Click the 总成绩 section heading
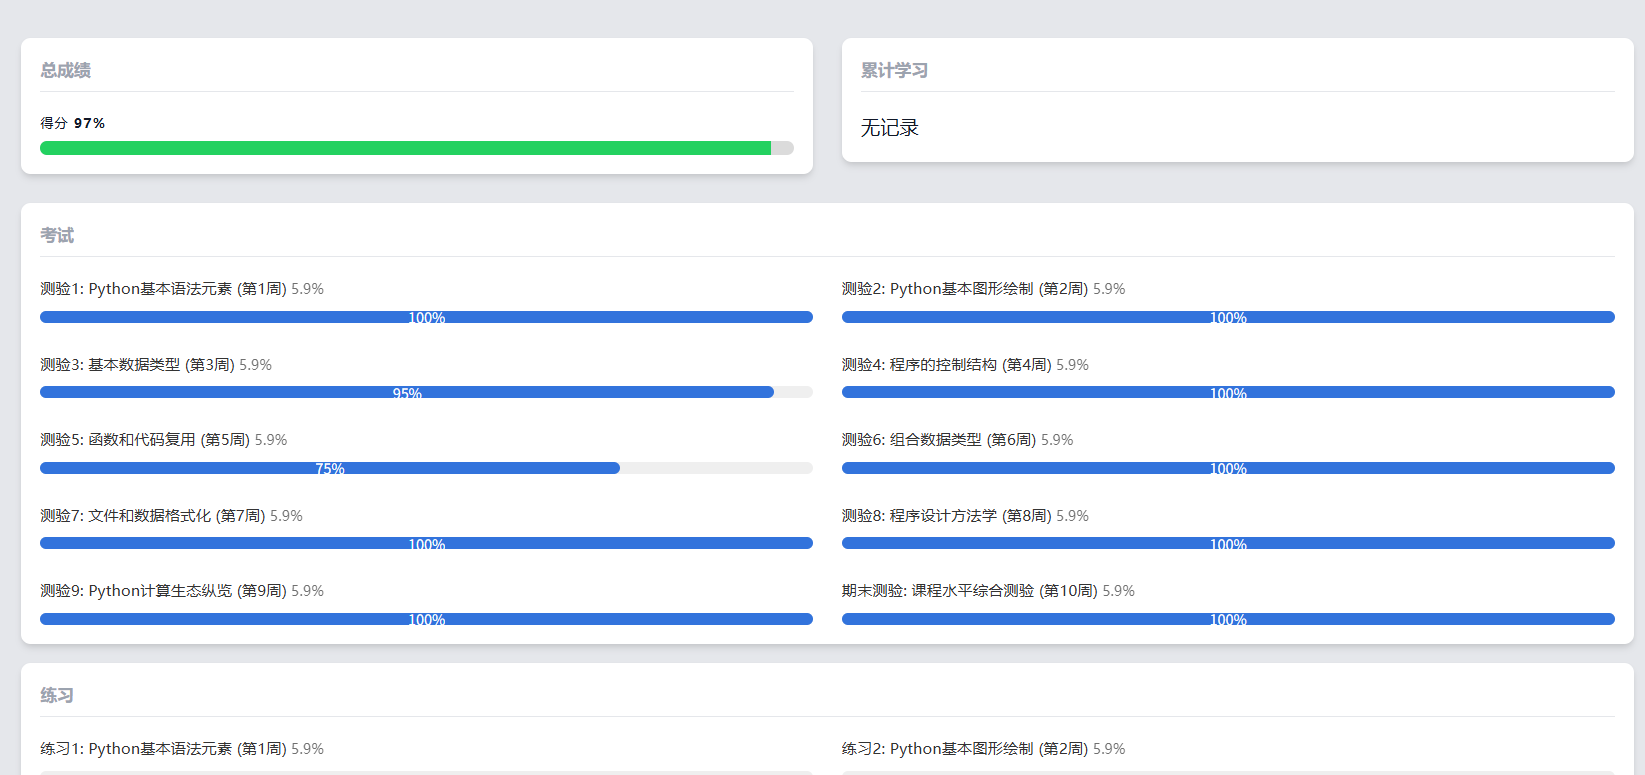Viewport: 1645px width, 775px height. click(x=65, y=70)
